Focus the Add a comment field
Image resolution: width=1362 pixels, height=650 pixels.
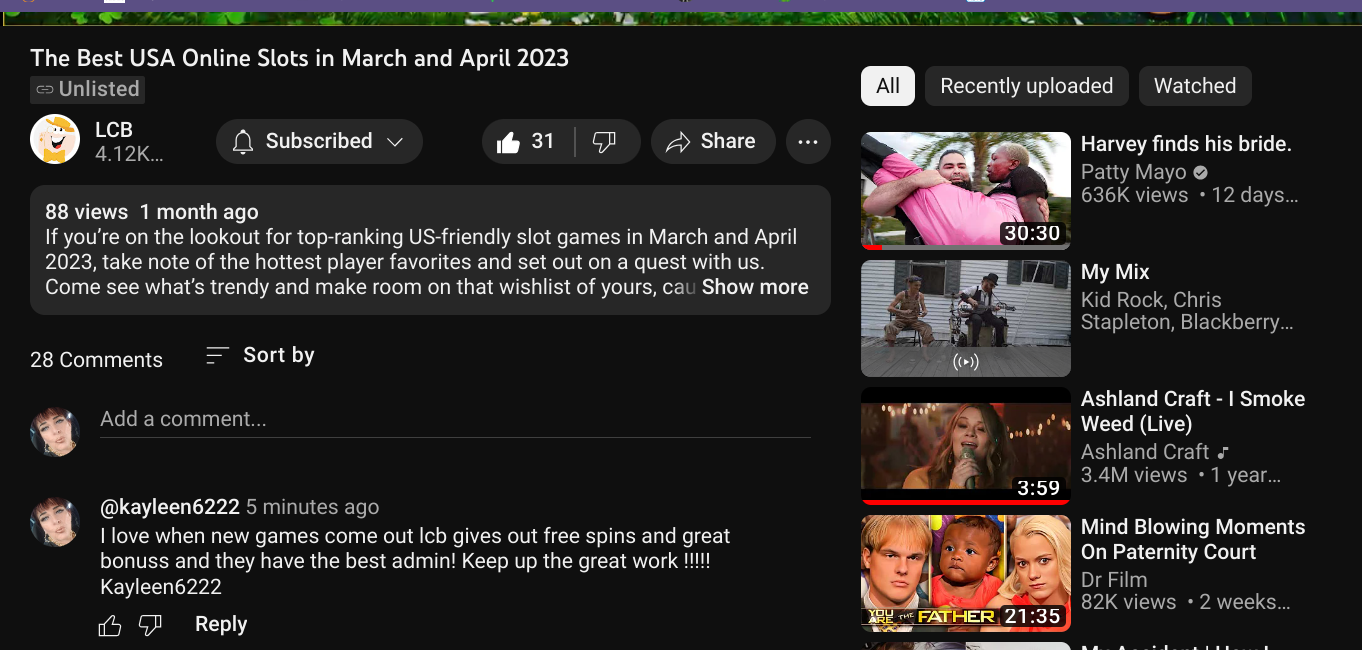pos(455,419)
